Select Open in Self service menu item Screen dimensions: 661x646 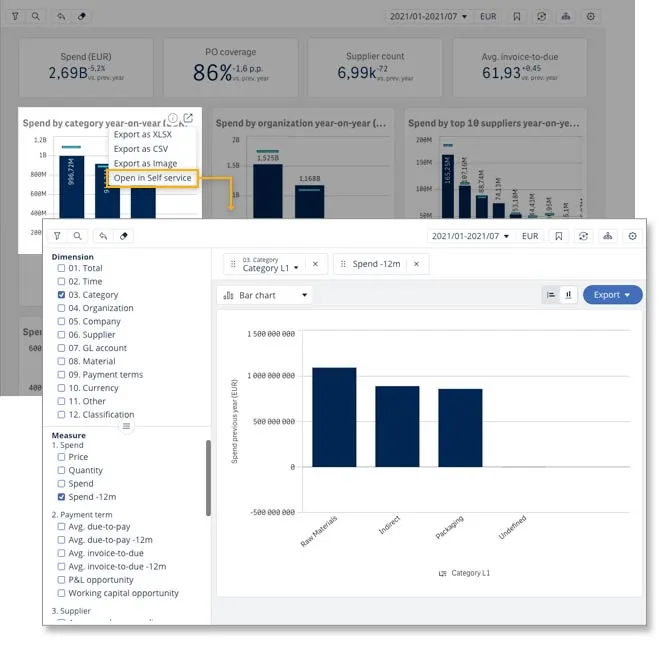point(152,178)
